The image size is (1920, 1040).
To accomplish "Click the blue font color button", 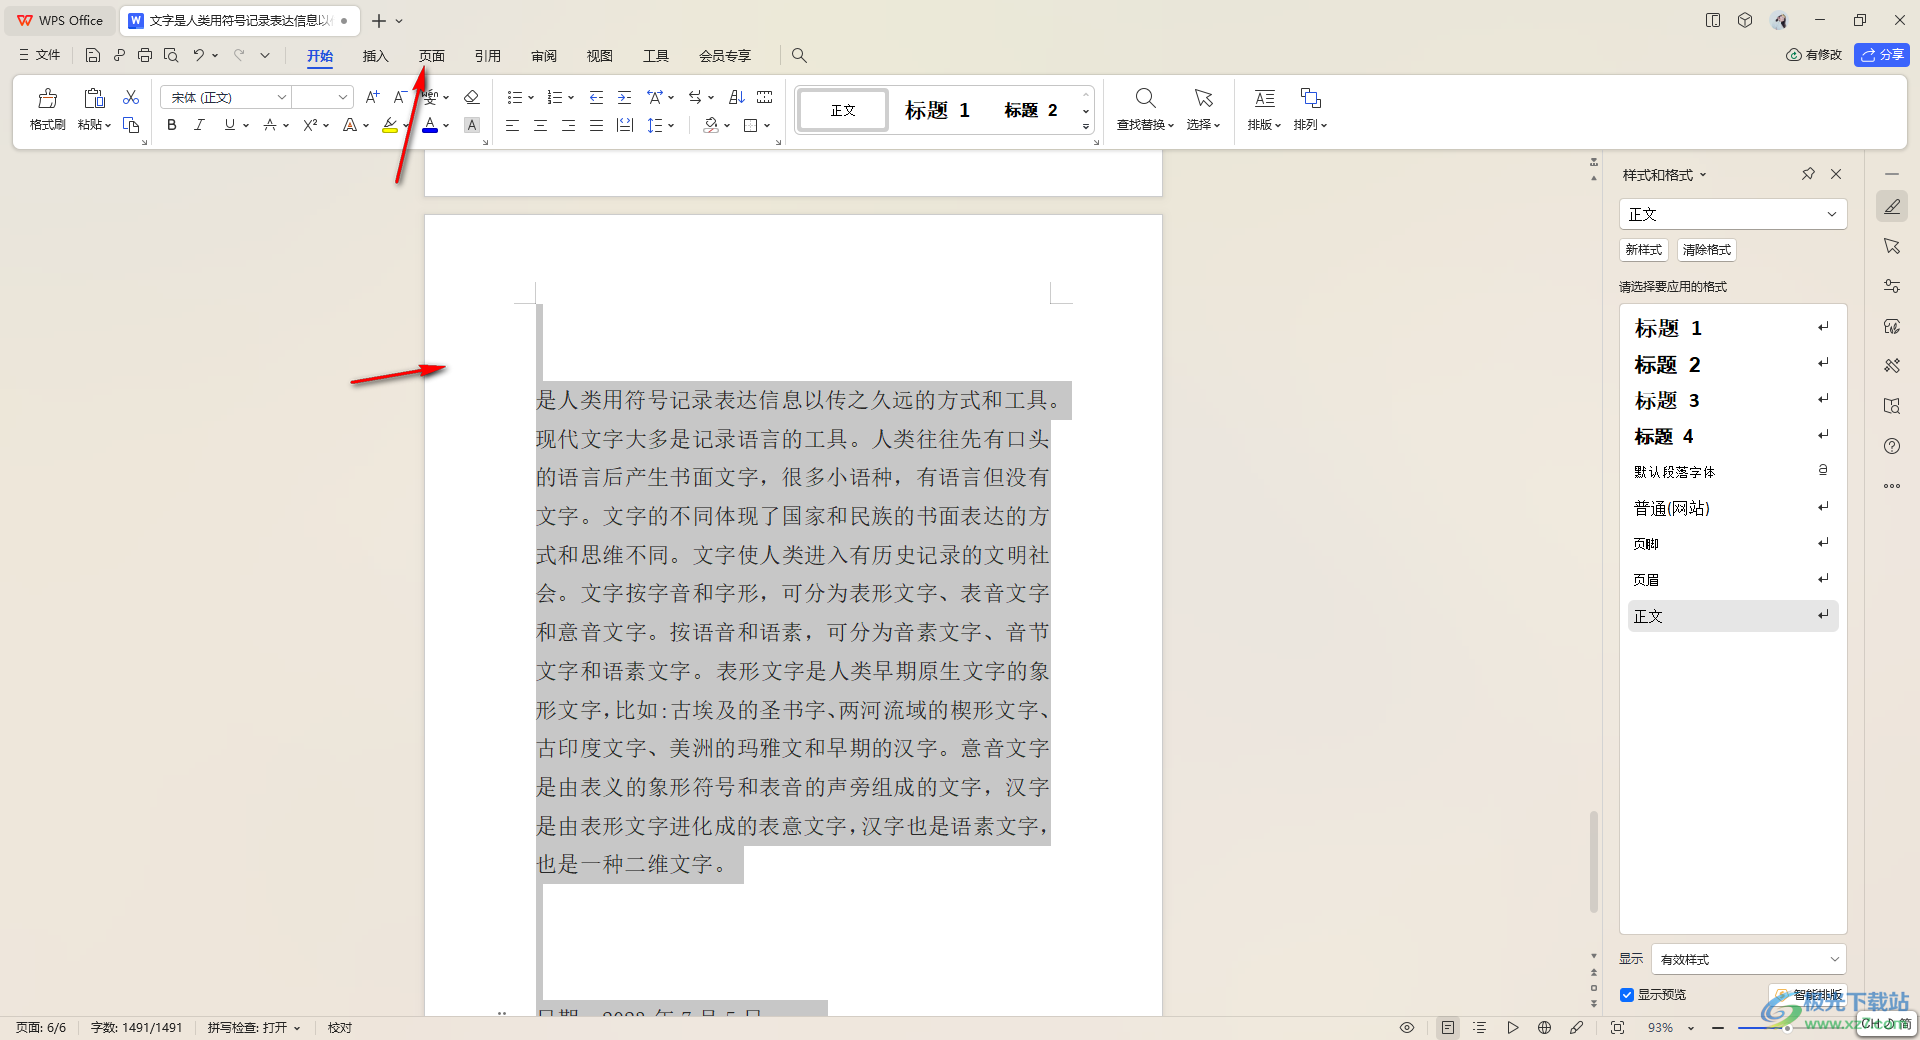I will (430, 125).
